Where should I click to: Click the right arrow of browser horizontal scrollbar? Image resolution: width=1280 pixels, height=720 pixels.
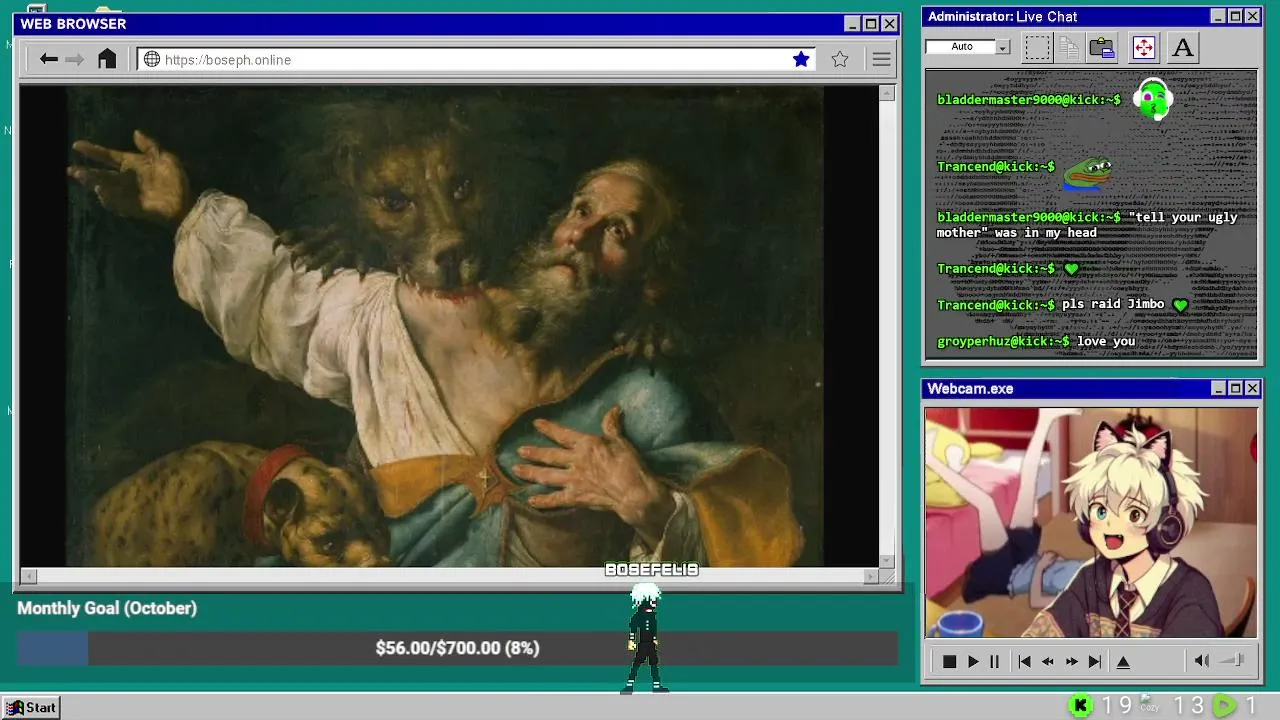(x=871, y=576)
